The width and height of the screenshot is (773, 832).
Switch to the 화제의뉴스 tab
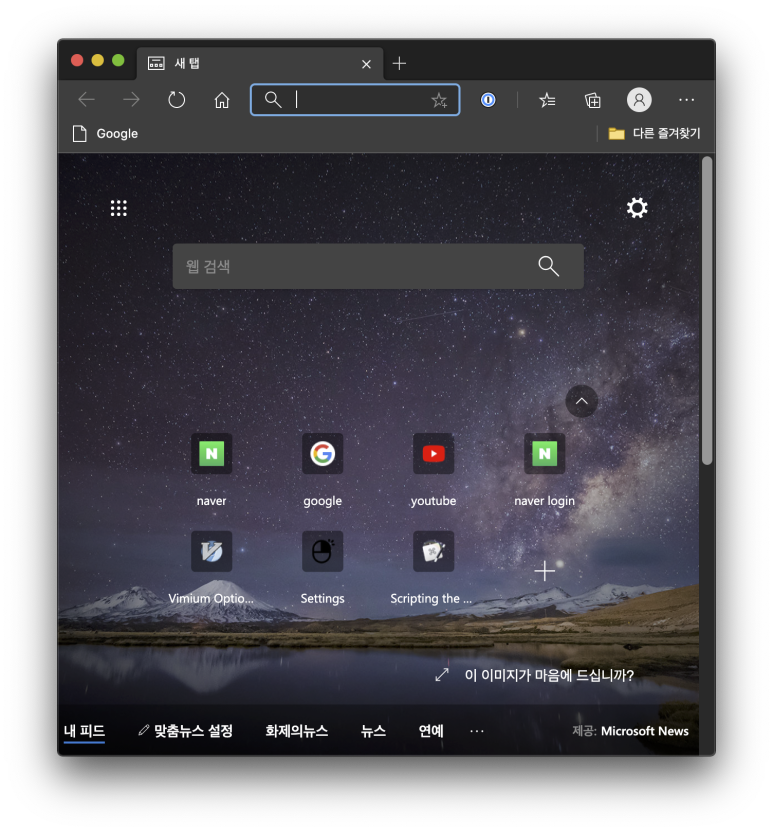click(296, 731)
